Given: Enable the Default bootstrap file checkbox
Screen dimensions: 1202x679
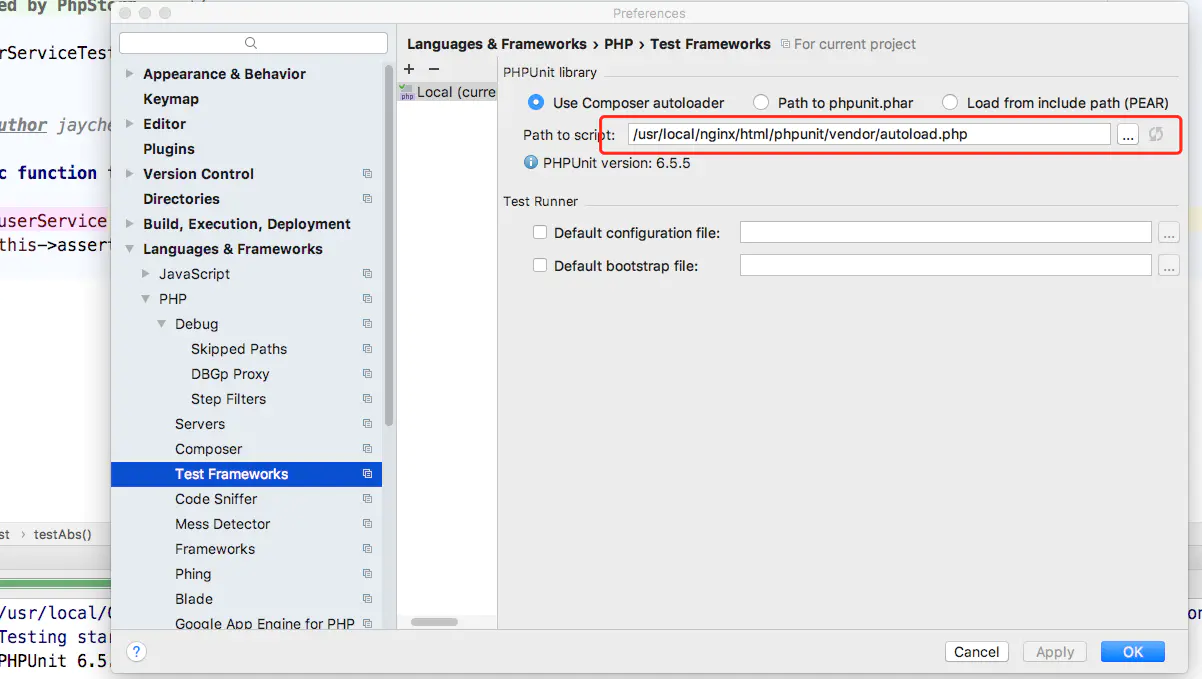Looking at the screenshot, I should 540,265.
